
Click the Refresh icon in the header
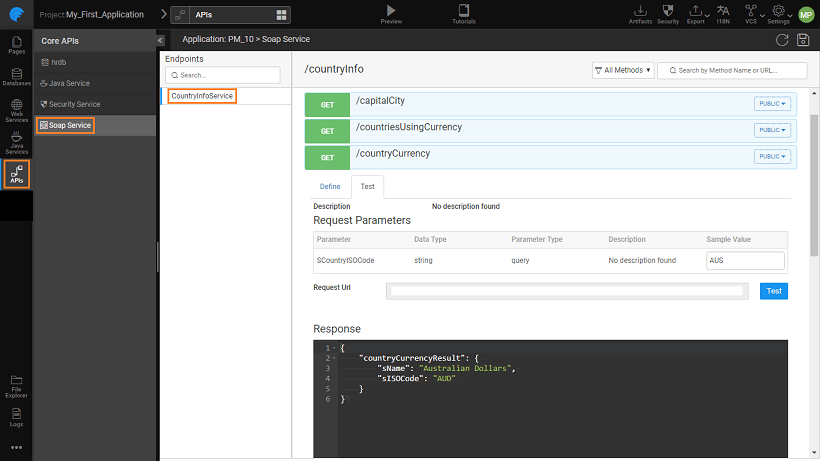click(782, 39)
